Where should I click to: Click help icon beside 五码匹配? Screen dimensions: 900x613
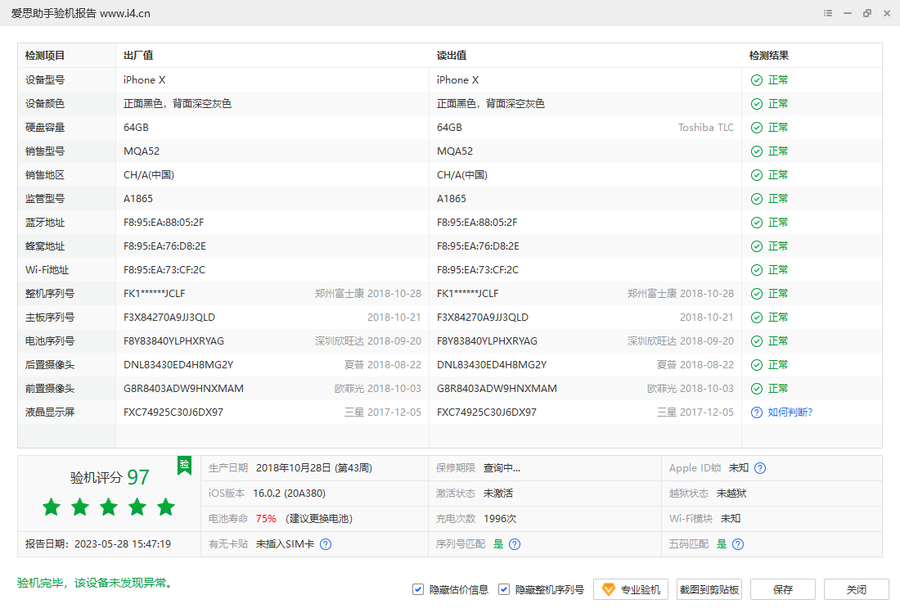pyautogui.click(x=738, y=544)
